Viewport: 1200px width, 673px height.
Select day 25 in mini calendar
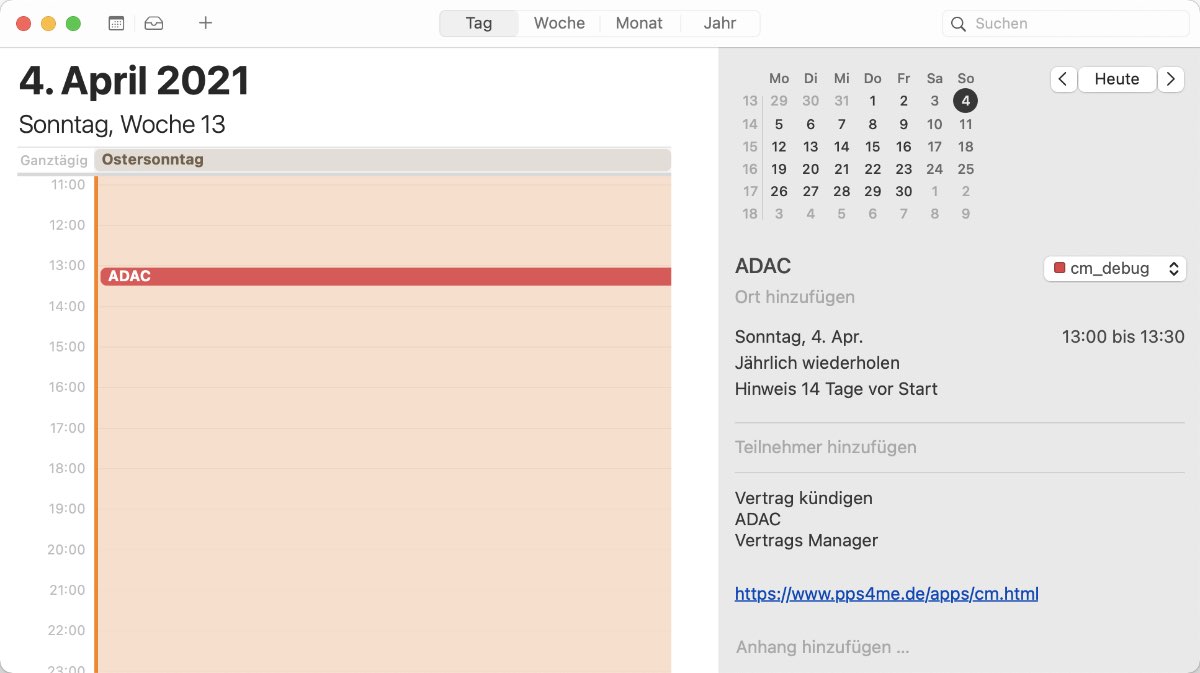coord(966,169)
